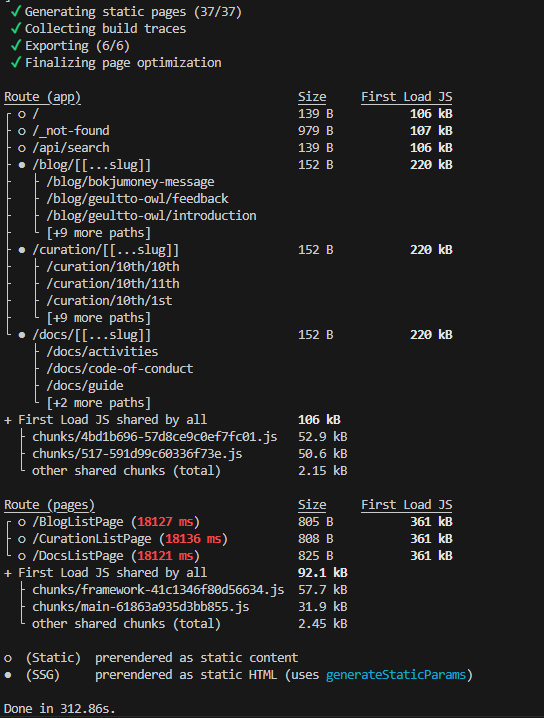Click 'Done in 312.86s.' line
The image size is (544, 718).
click(x=60, y=709)
